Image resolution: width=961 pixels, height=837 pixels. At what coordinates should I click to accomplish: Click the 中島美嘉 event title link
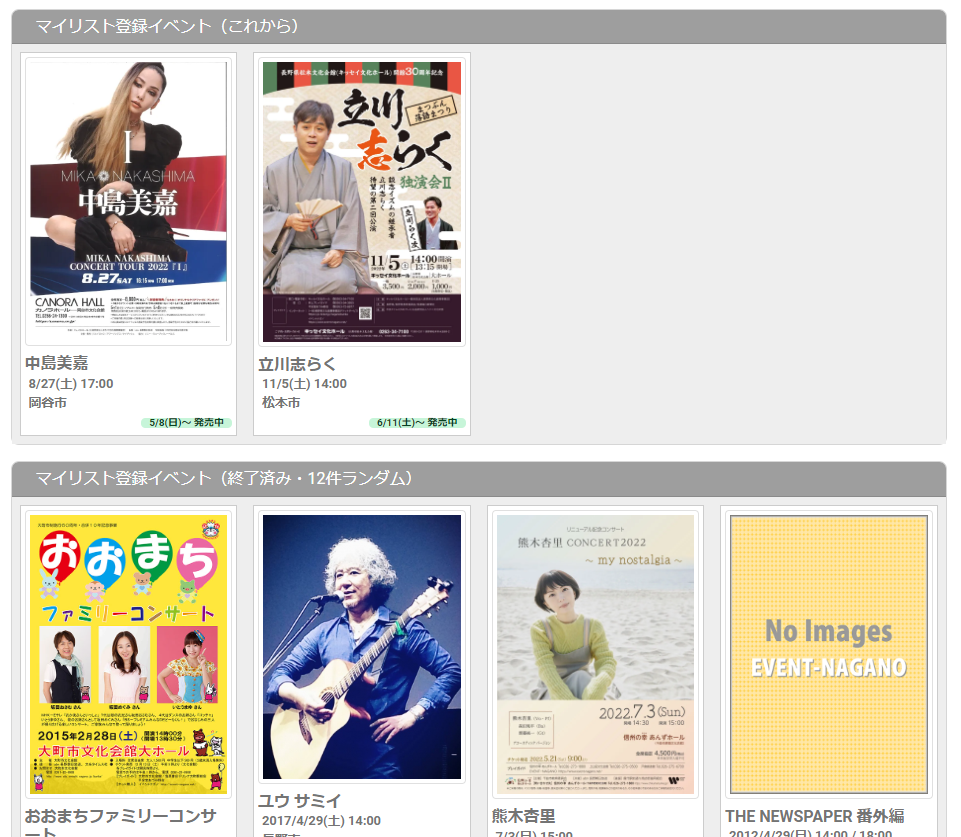pyautogui.click(x=56, y=363)
